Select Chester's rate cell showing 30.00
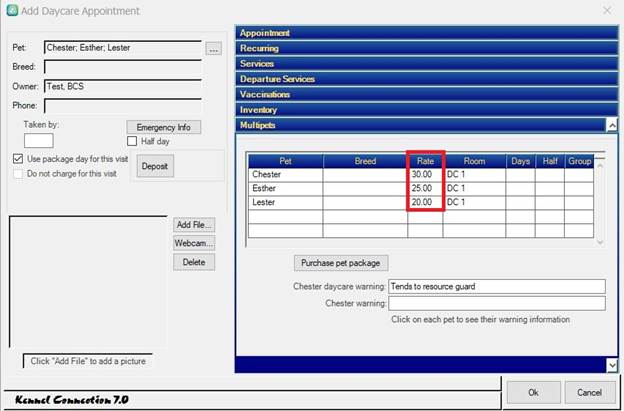Screen dimensions: 624x411 click(425, 174)
